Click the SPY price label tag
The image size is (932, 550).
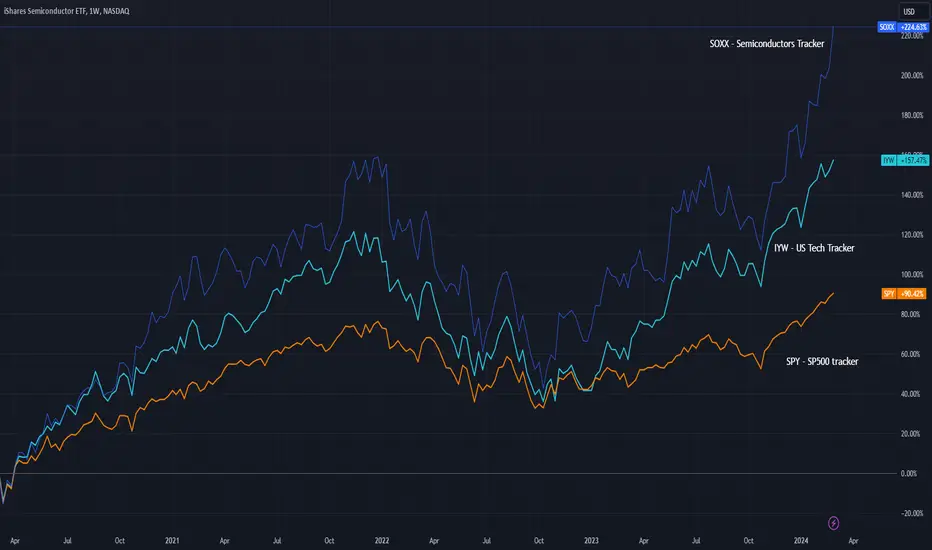click(904, 294)
